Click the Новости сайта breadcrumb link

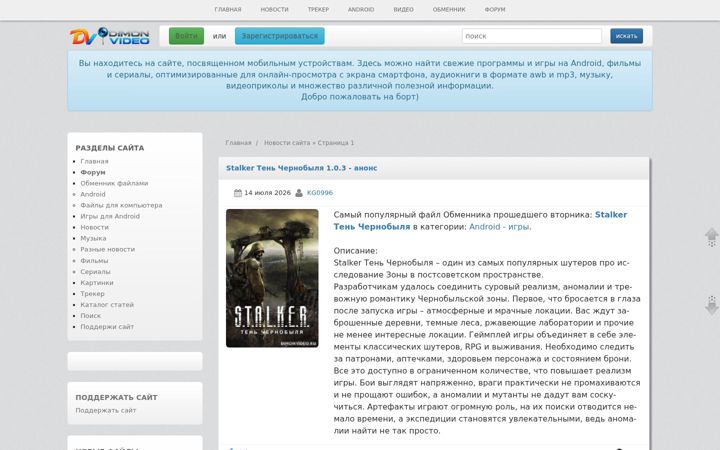pyautogui.click(x=287, y=143)
